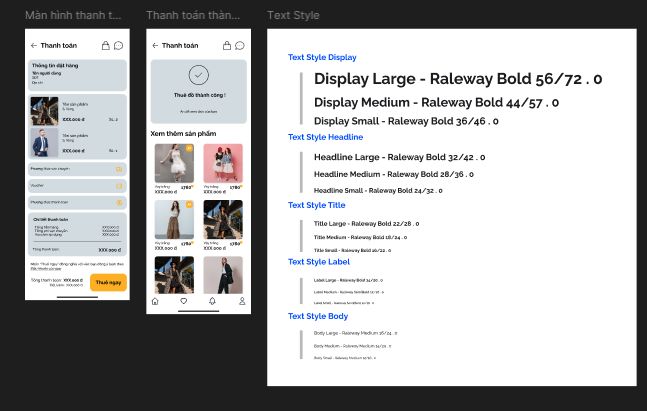Click the 'Xem thêm sản phẩm' heading
Screen dimensions: 647x411
pos(183,134)
